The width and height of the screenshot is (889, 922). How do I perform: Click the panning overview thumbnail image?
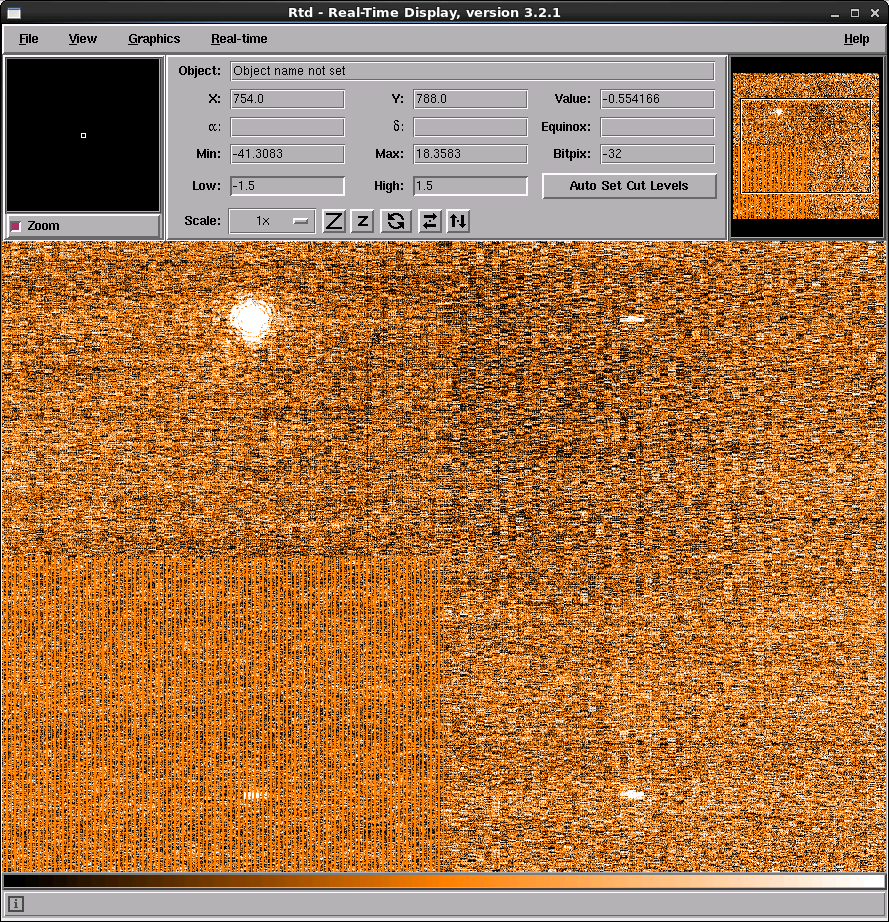807,147
